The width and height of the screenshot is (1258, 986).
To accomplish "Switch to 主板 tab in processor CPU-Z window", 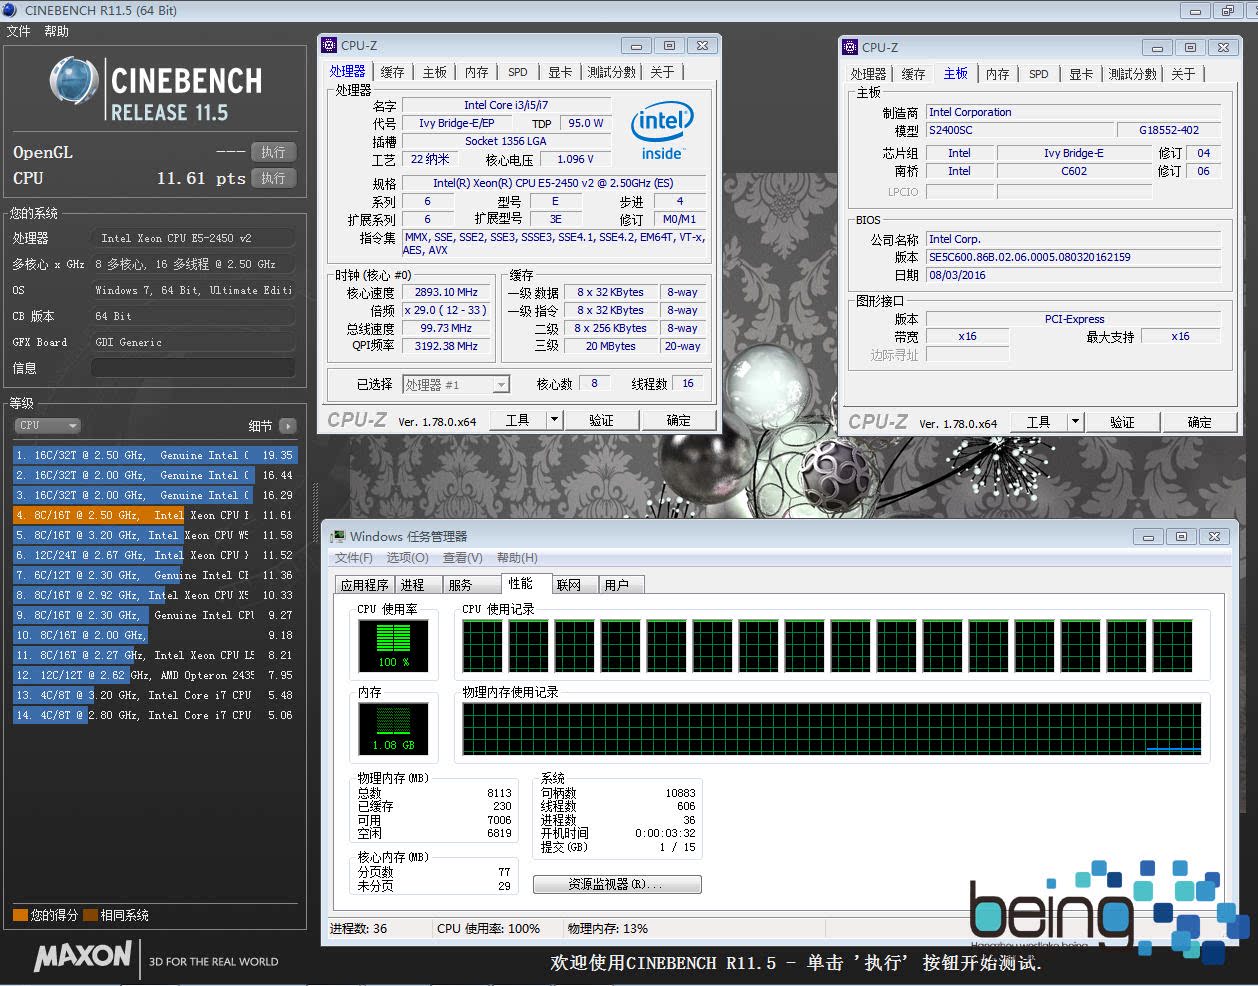I will pos(435,72).
